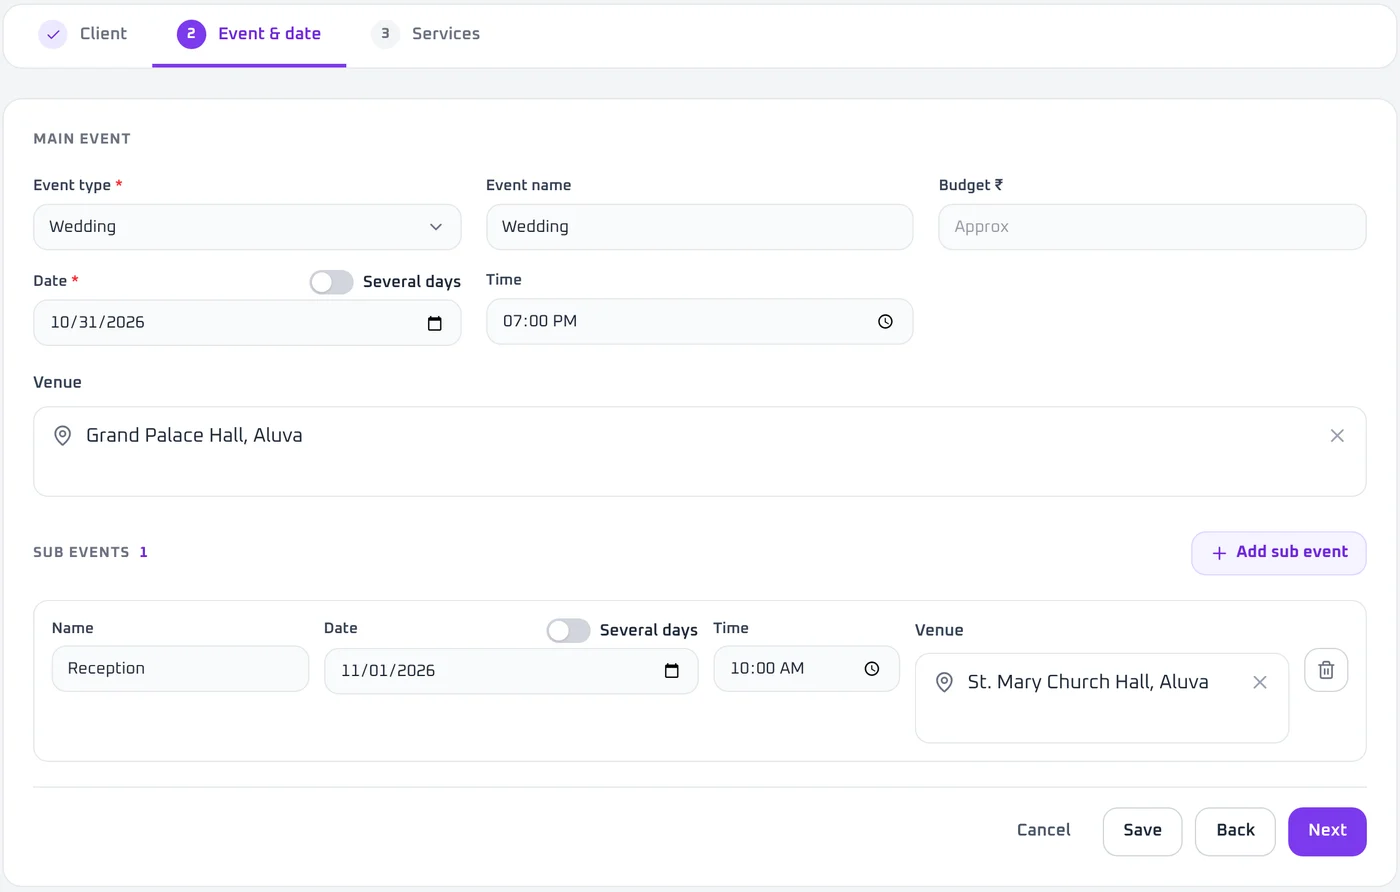Screen dimensions: 1400x892
Task: Click the SUB EVENTS heading
Action: [81, 552]
